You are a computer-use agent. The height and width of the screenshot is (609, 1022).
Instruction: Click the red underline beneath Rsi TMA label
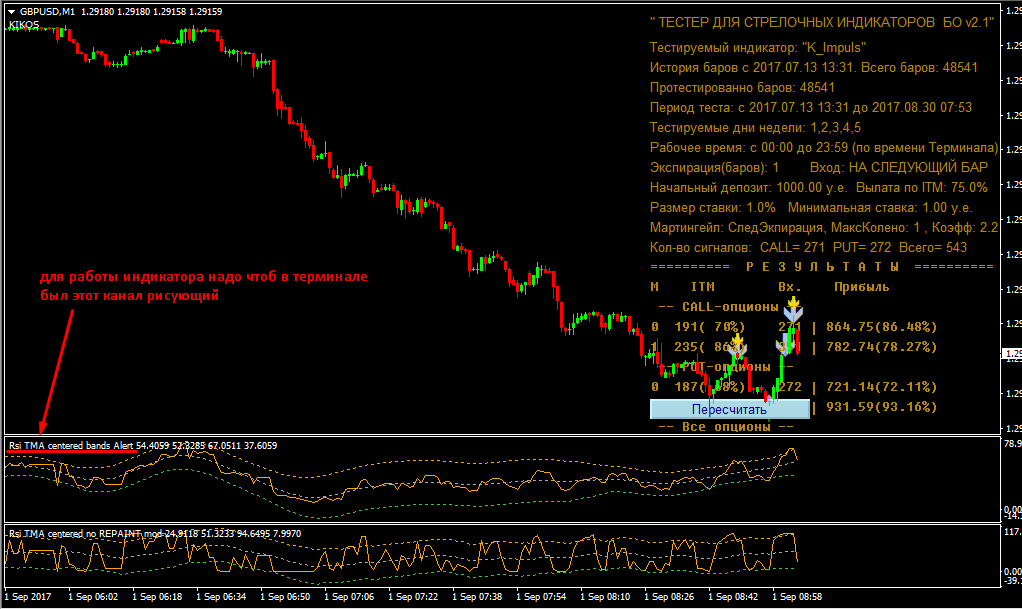coord(72,452)
